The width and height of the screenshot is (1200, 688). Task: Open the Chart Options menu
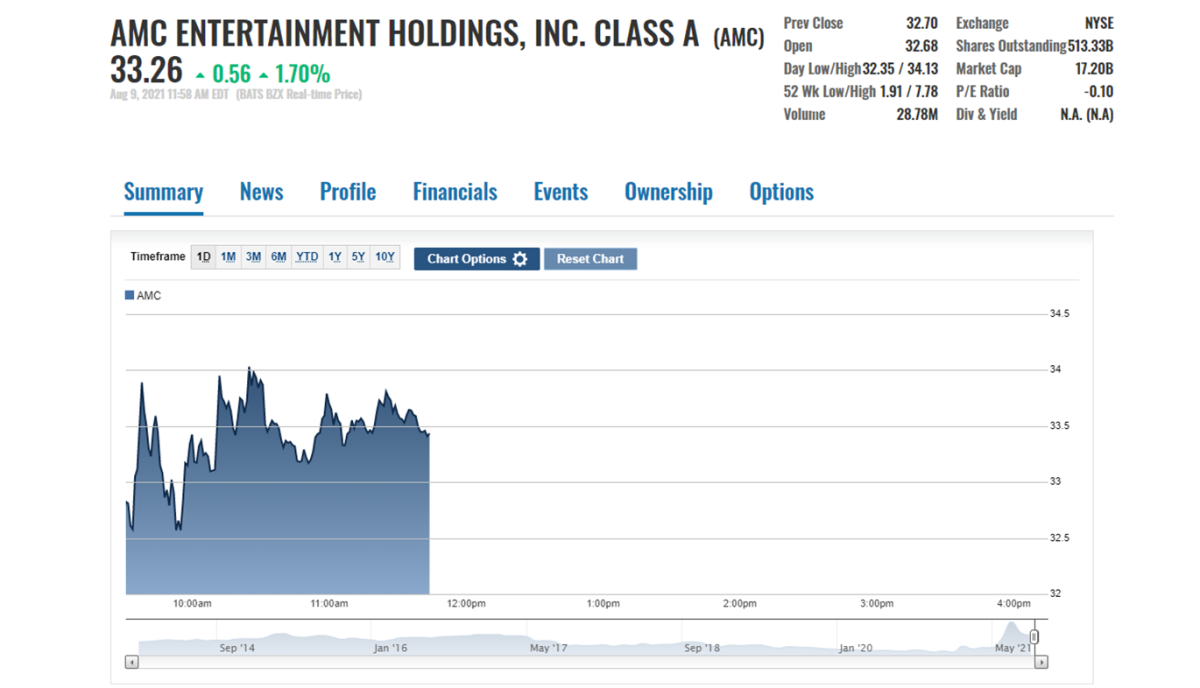[x=477, y=259]
